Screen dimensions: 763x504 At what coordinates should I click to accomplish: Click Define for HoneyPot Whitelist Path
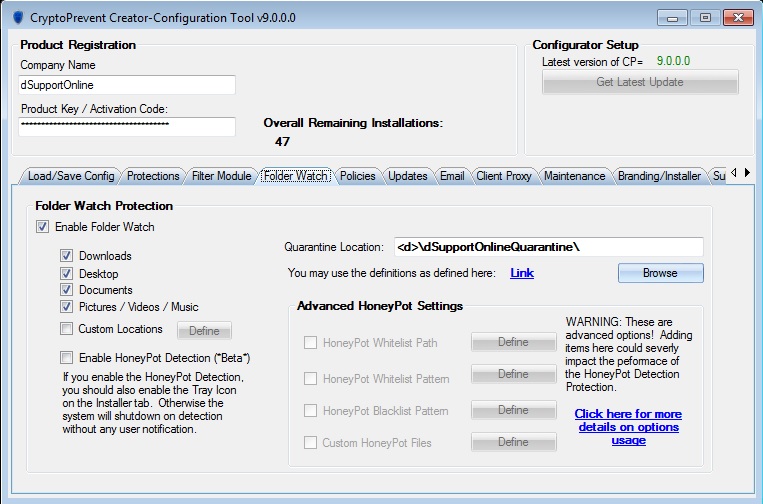[513, 342]
